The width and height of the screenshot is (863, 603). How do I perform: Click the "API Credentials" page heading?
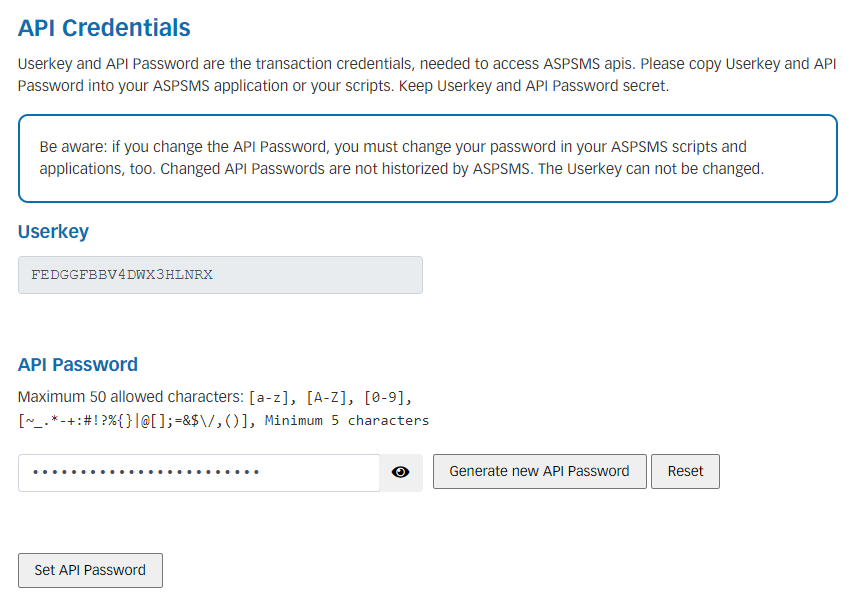tap(103, 28)
